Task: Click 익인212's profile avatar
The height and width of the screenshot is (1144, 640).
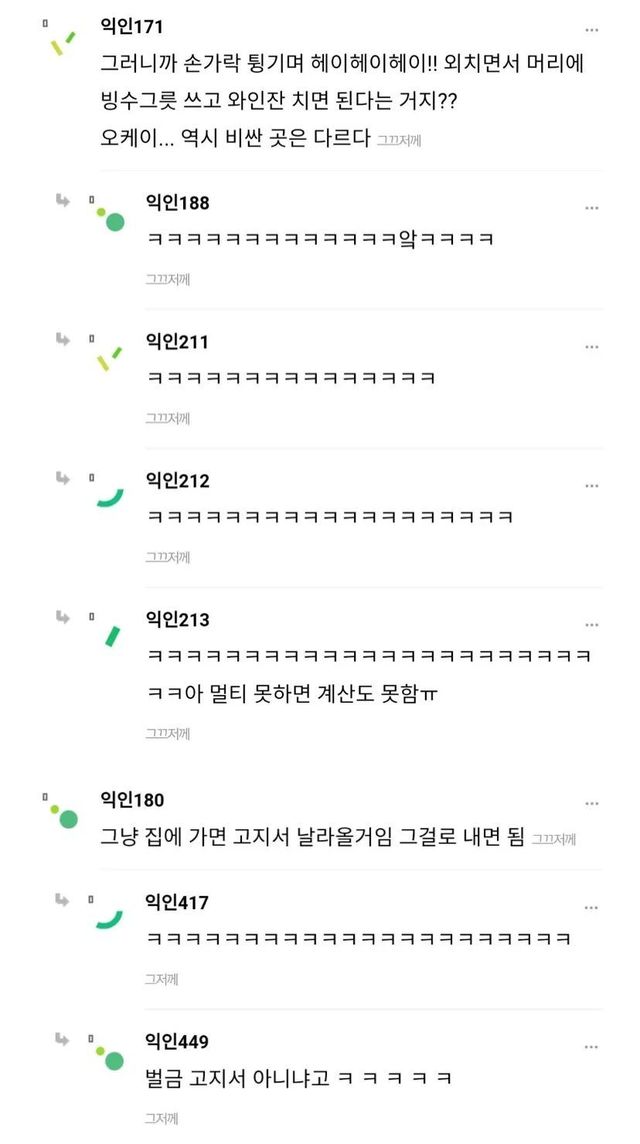Action: (x=108, y=495)
